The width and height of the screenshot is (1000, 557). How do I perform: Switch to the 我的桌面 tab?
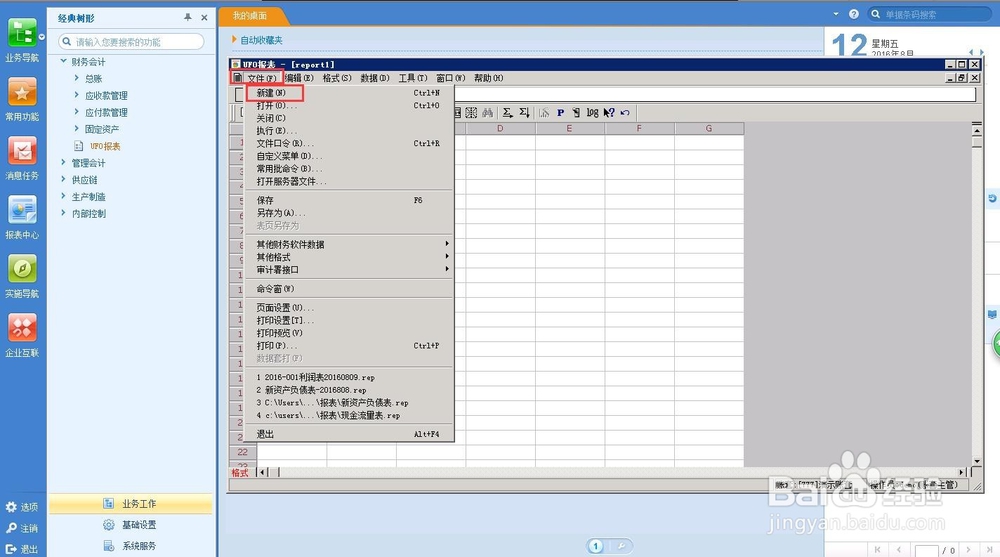click(x=249, y=16)
